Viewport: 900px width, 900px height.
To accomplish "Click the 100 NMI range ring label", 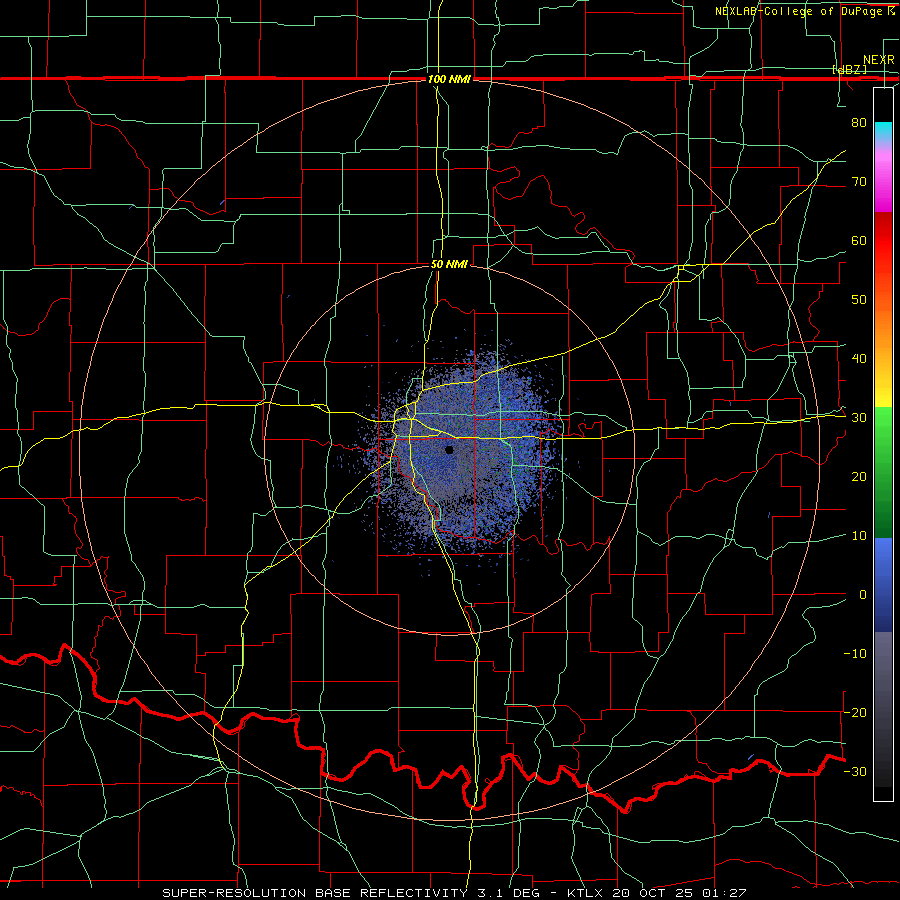I will pyautogui.click(x=449, y=79).
